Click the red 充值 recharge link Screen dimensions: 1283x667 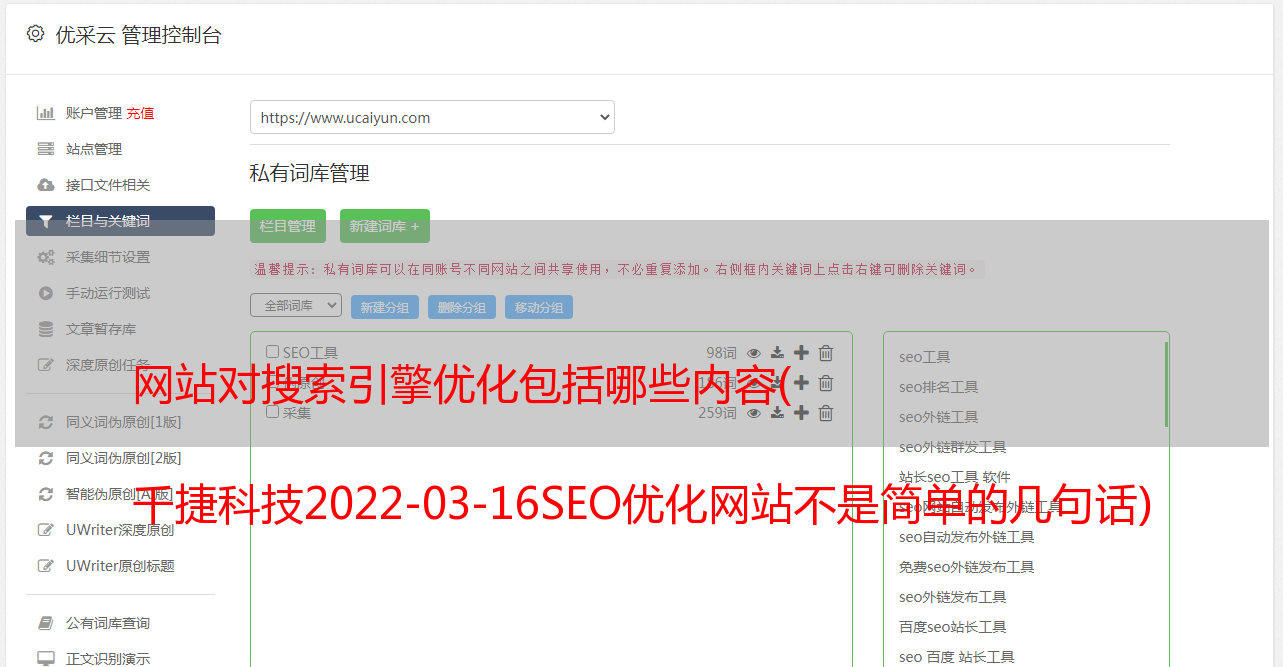click(140, 113)
